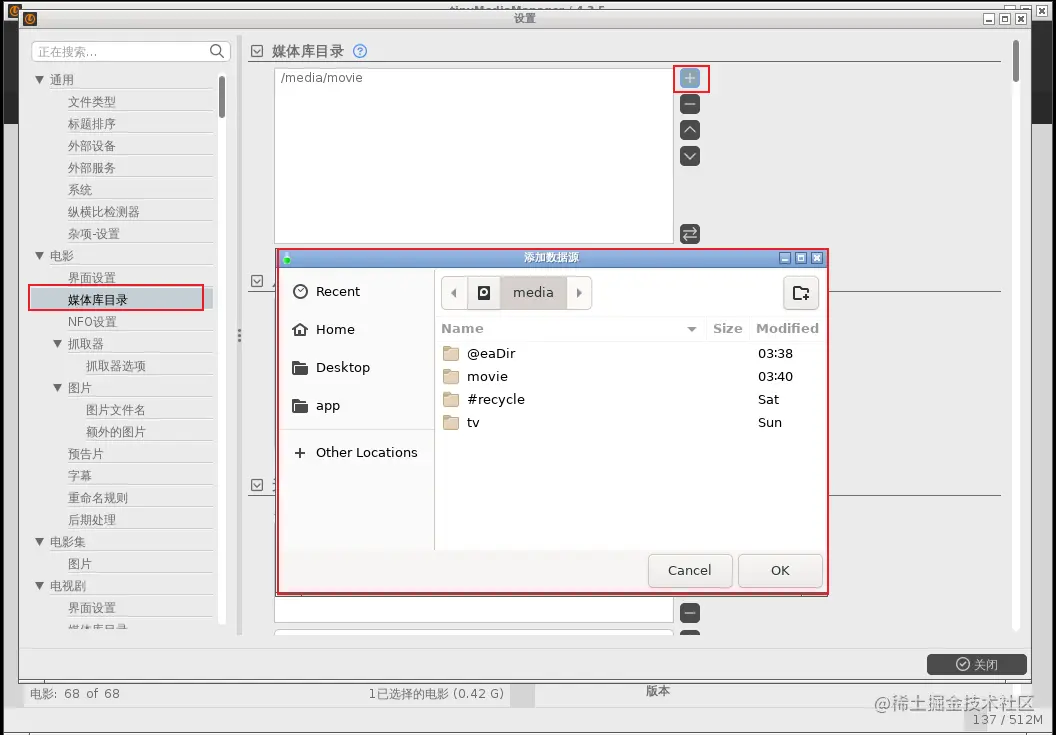1056x735 pixels.
Task: Go forward with the path right arrow
Action: pos(579,293)
